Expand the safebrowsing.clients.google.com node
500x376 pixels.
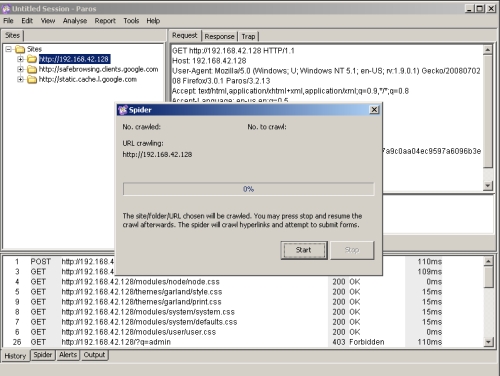[x=20, y=69]
